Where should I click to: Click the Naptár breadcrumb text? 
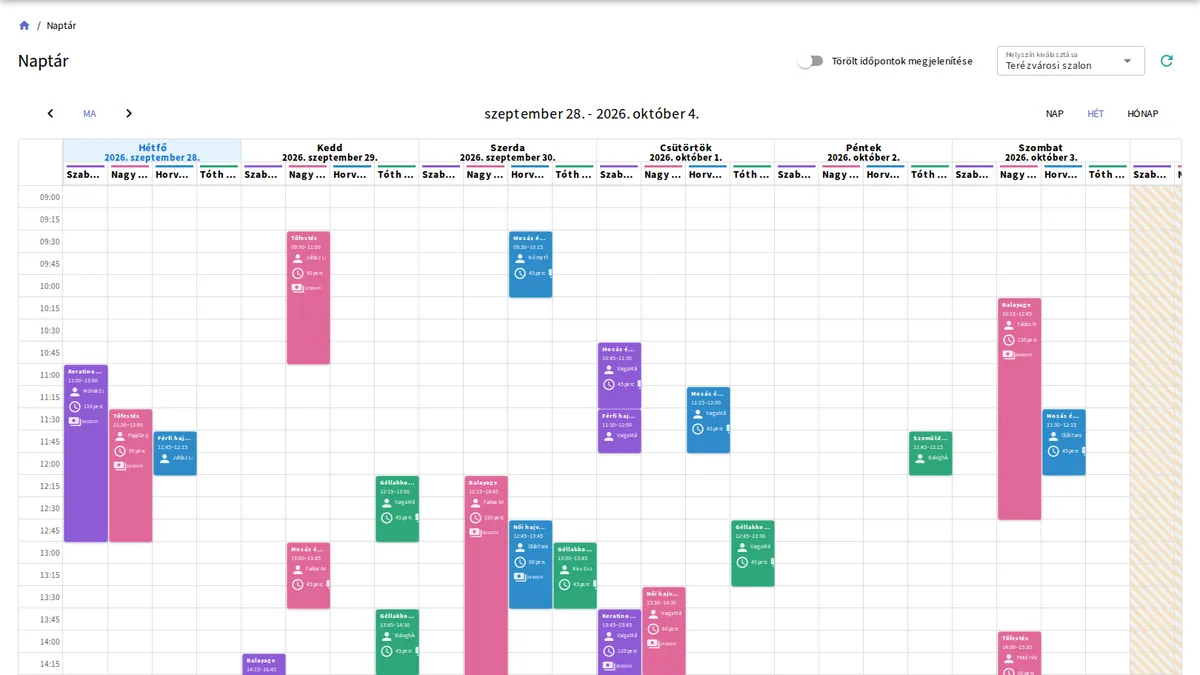(61, 25)
